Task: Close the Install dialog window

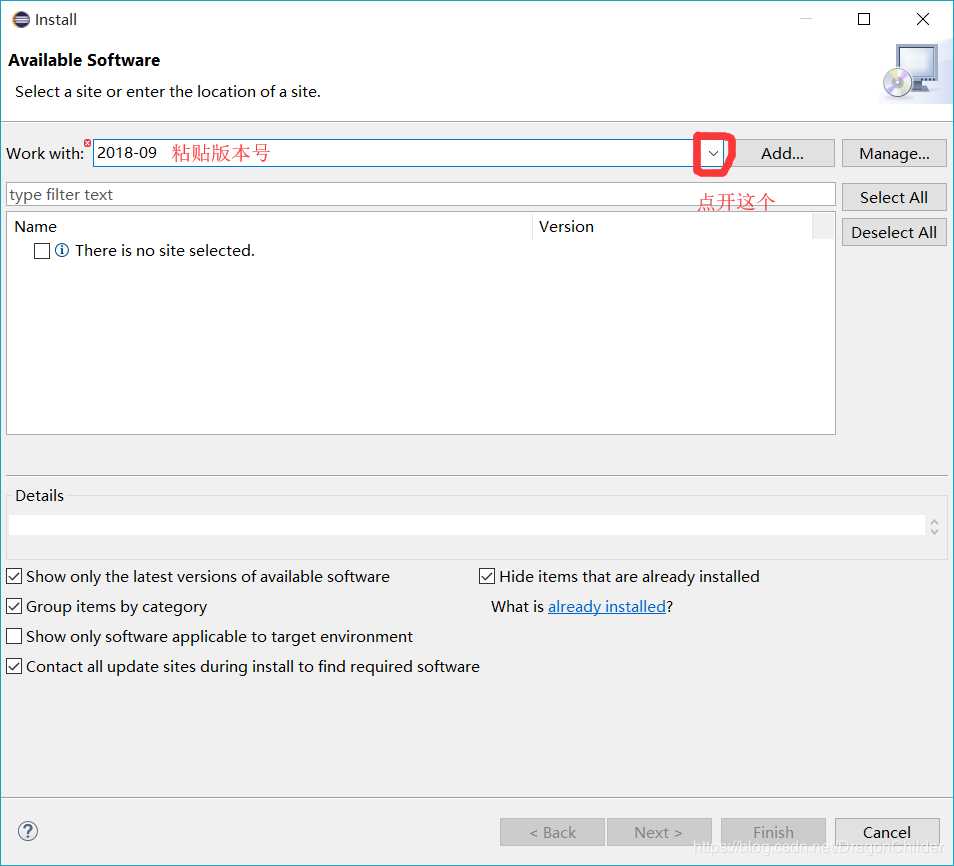Action: point(922,19)
